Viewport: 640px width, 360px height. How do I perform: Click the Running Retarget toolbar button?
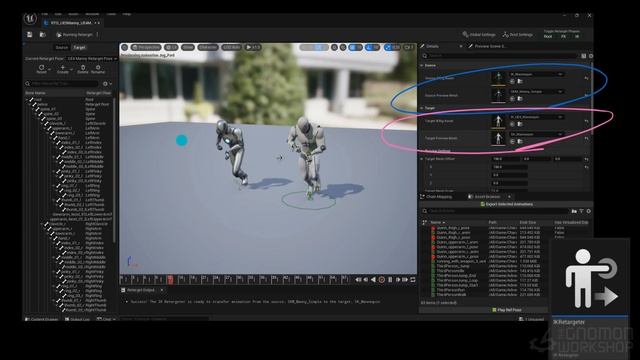[x=74, y=35]
